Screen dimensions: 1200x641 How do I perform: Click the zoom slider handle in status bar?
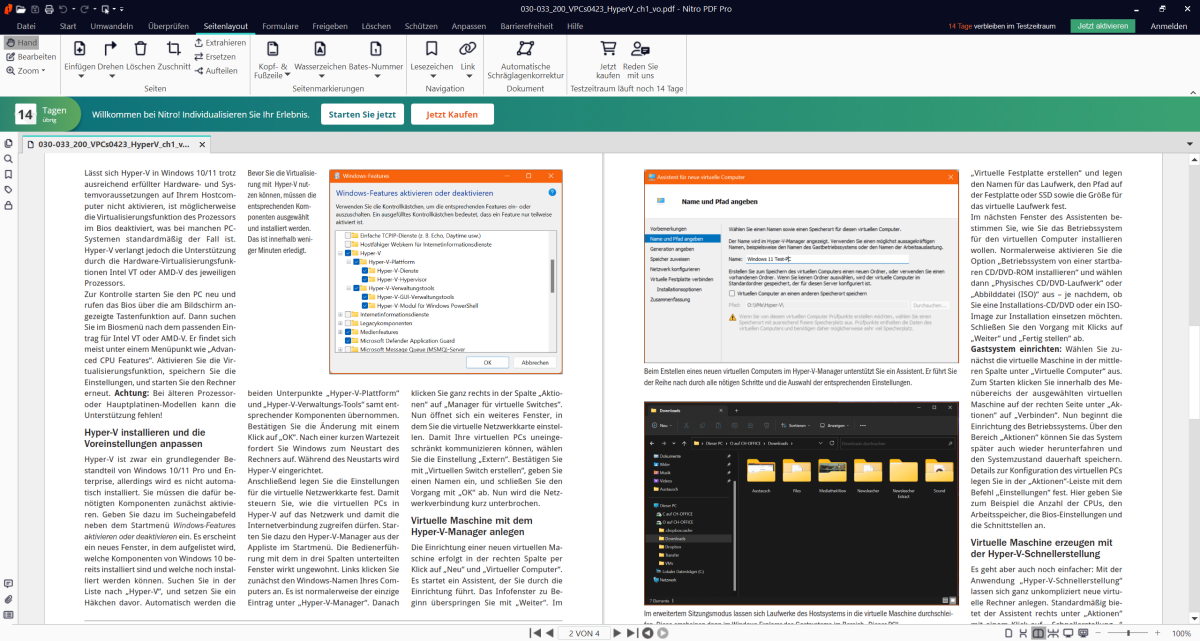(1128, 633)
